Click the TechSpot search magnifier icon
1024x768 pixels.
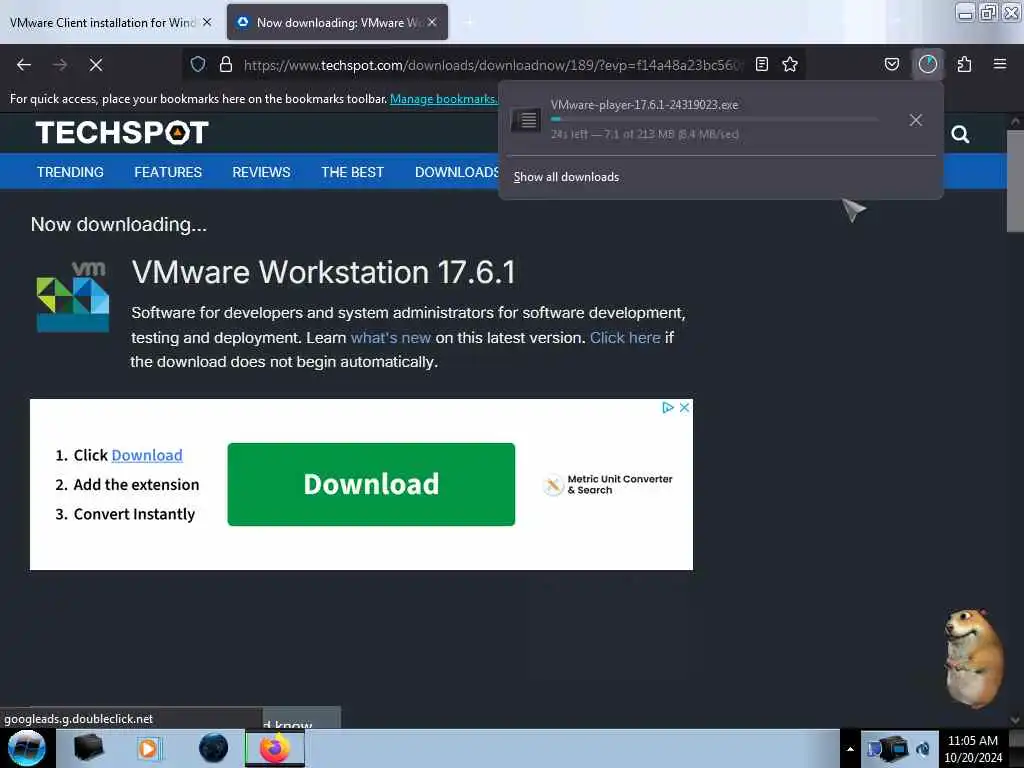pos(960,134)
